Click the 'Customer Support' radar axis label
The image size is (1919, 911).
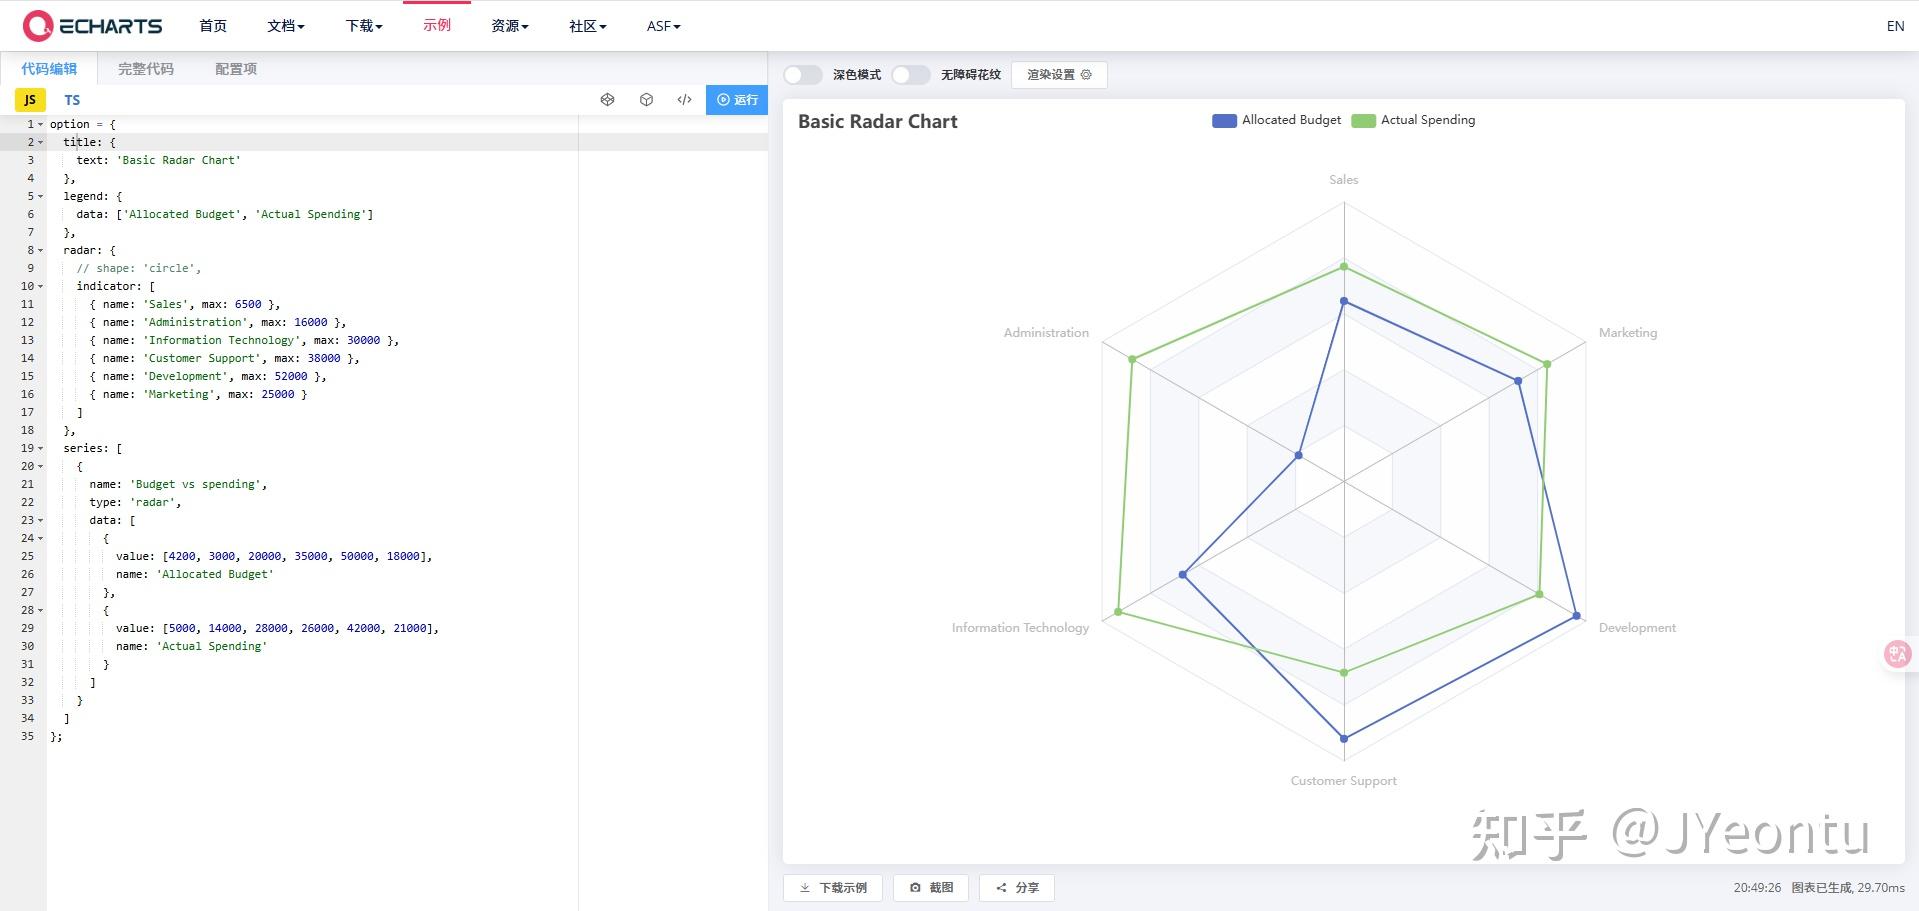point(1343,781)
